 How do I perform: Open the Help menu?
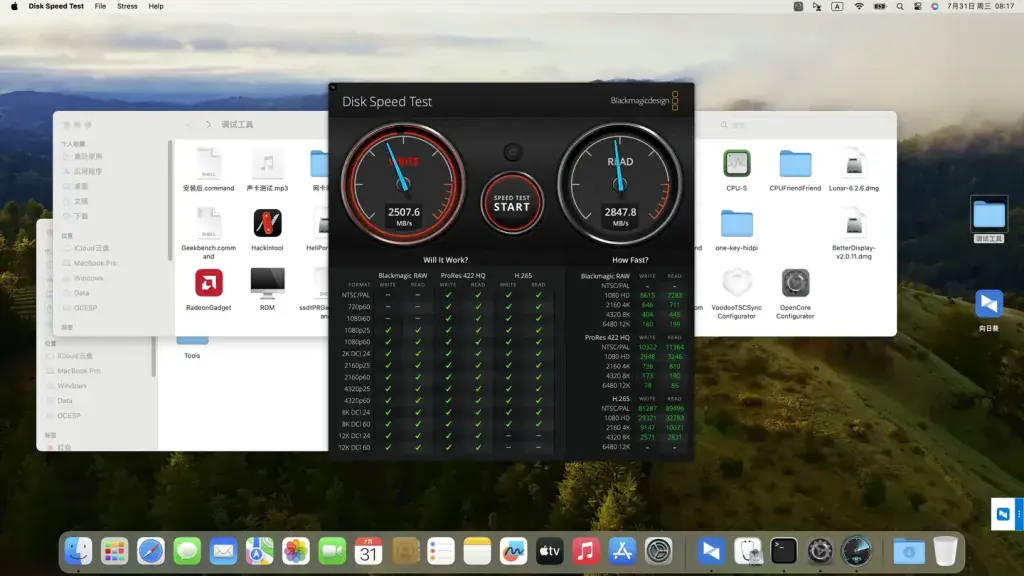pos(156,7)
